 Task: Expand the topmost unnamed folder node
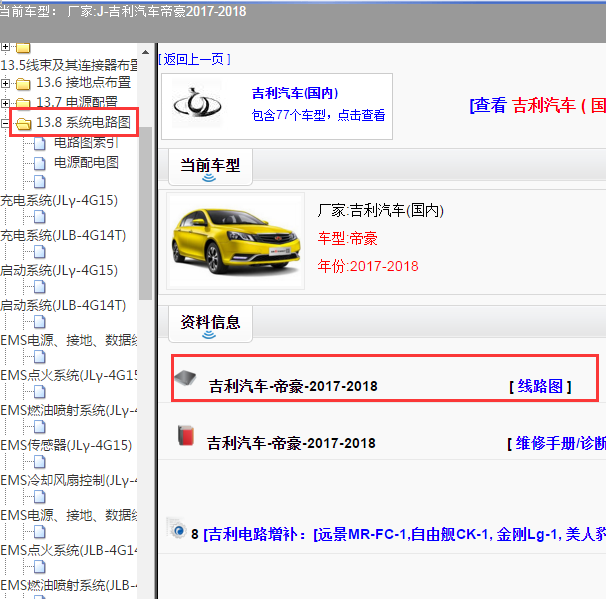[5, 47]
